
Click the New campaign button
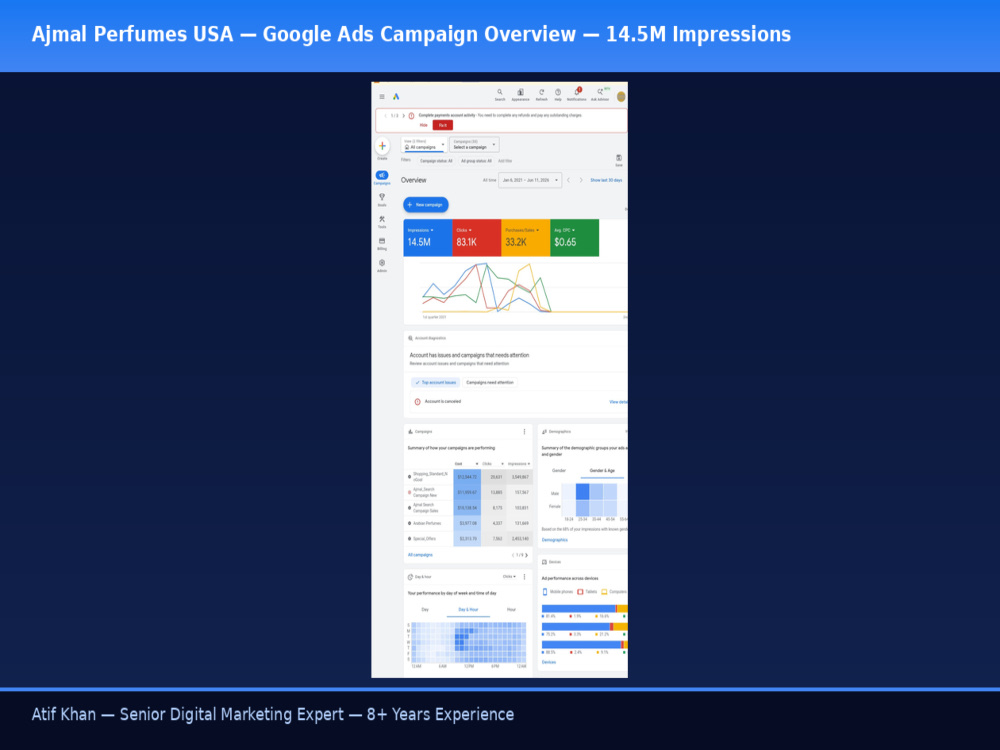(x=426, y=205)
